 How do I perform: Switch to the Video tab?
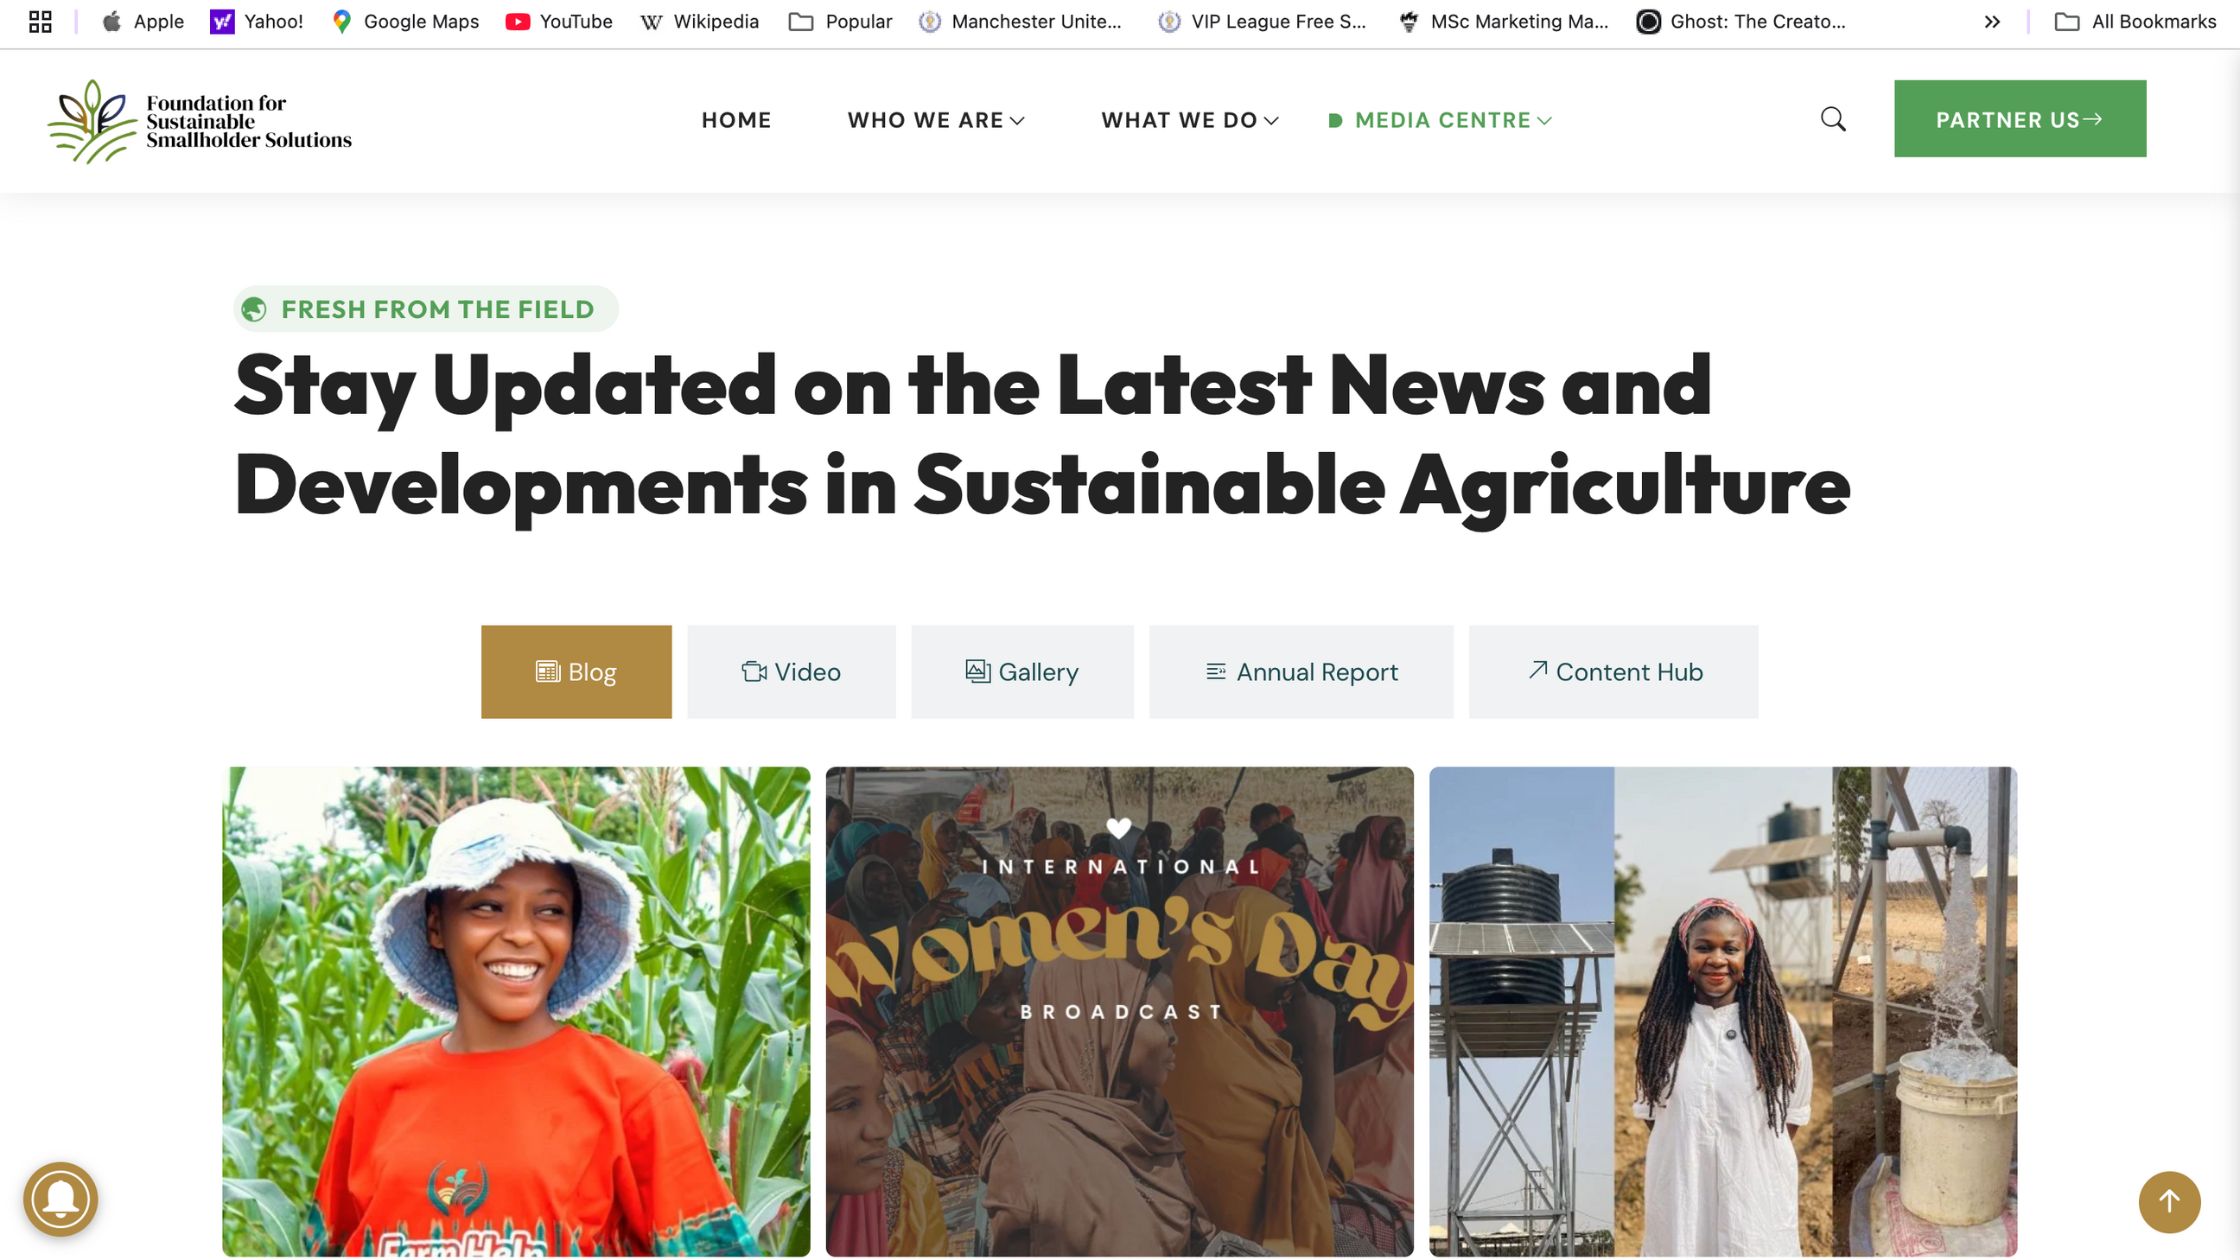pos(791,672)
